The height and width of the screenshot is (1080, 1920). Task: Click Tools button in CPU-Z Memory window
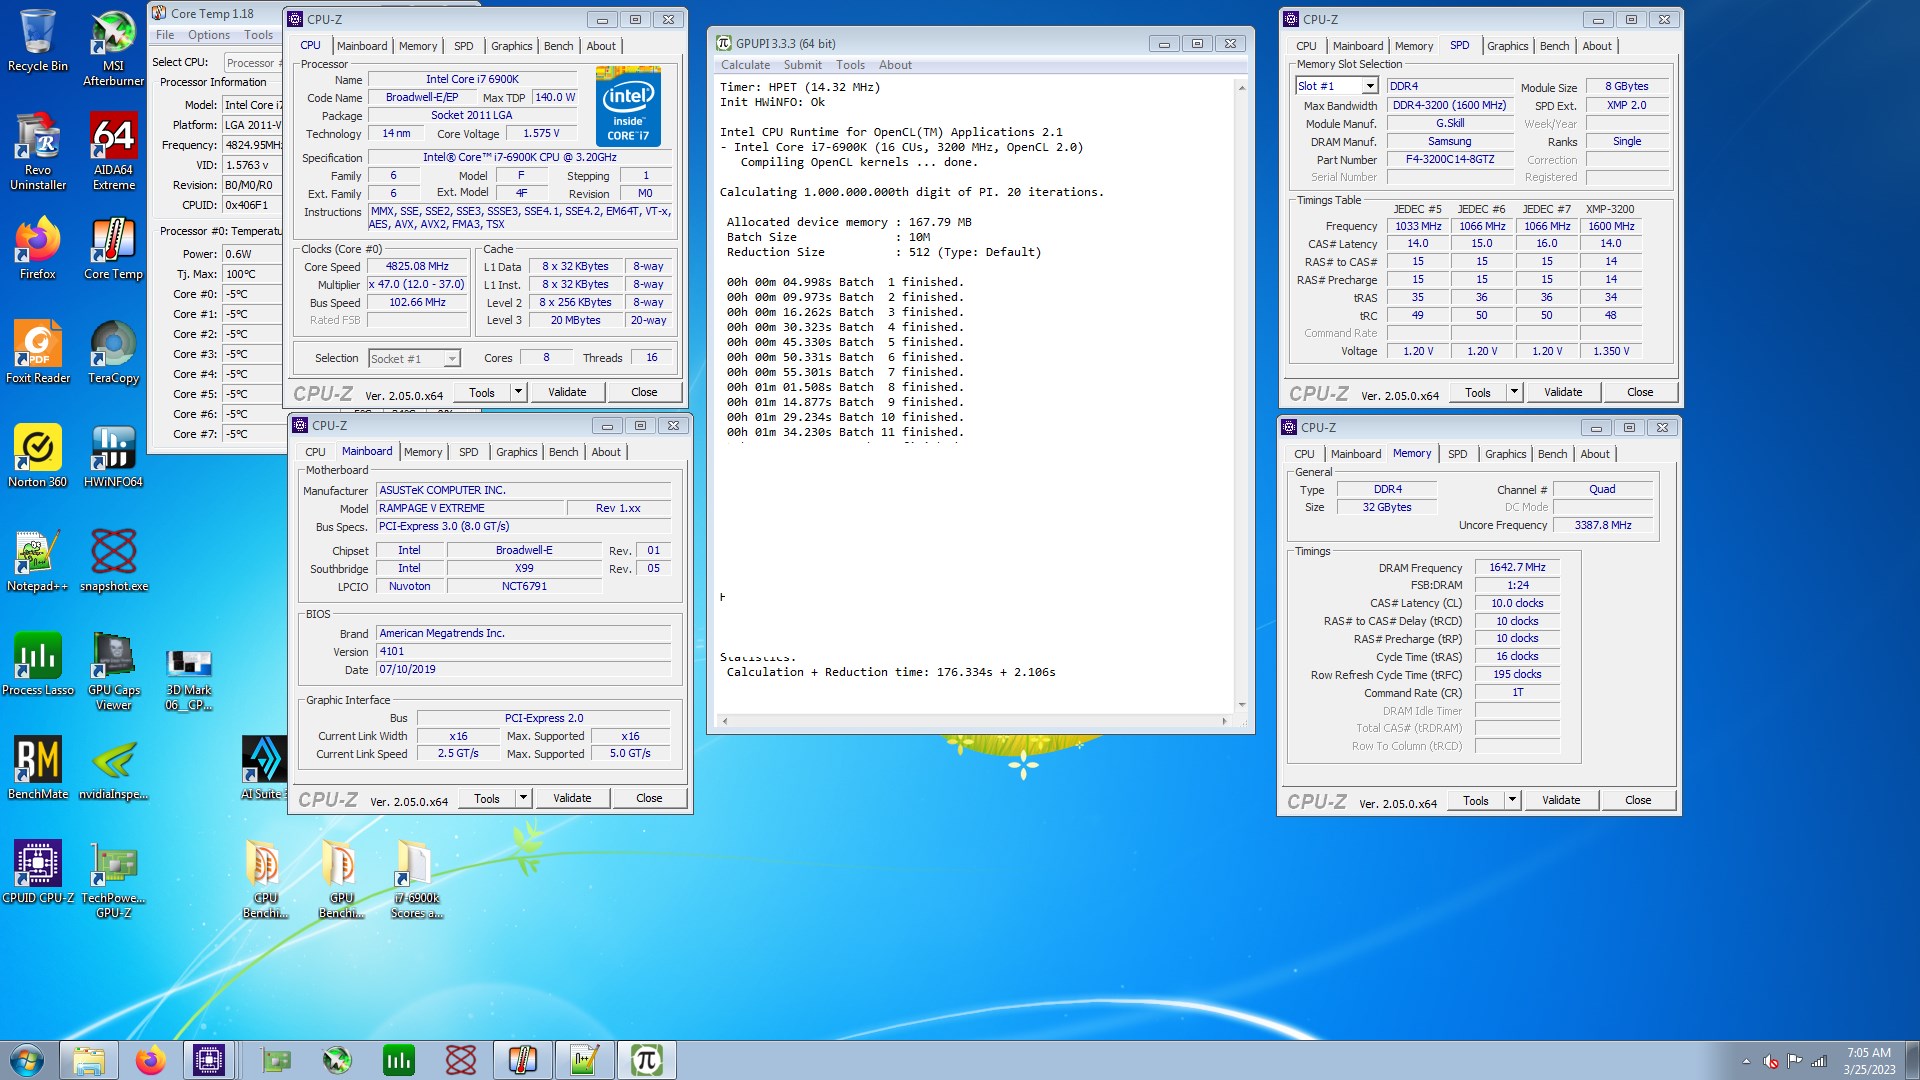pos(1475,800)
